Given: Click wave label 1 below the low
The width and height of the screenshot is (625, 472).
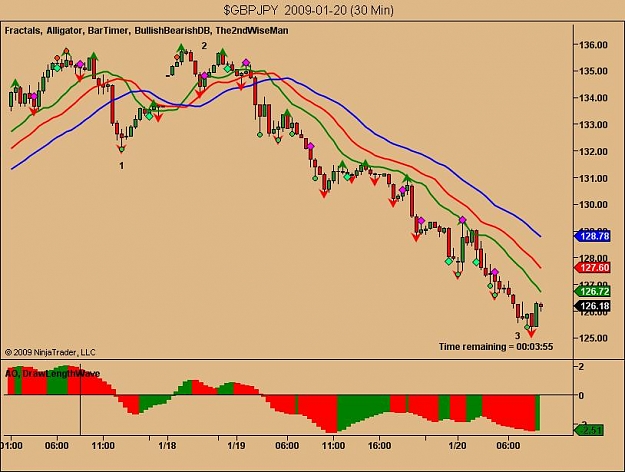Looking at the screenshot, I should (x=122, y=165).
